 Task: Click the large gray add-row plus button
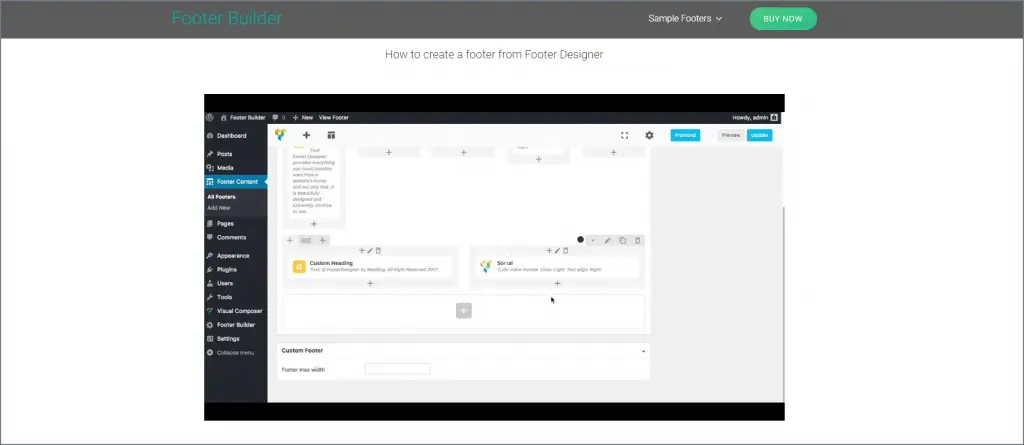click(x=464, y=311)
